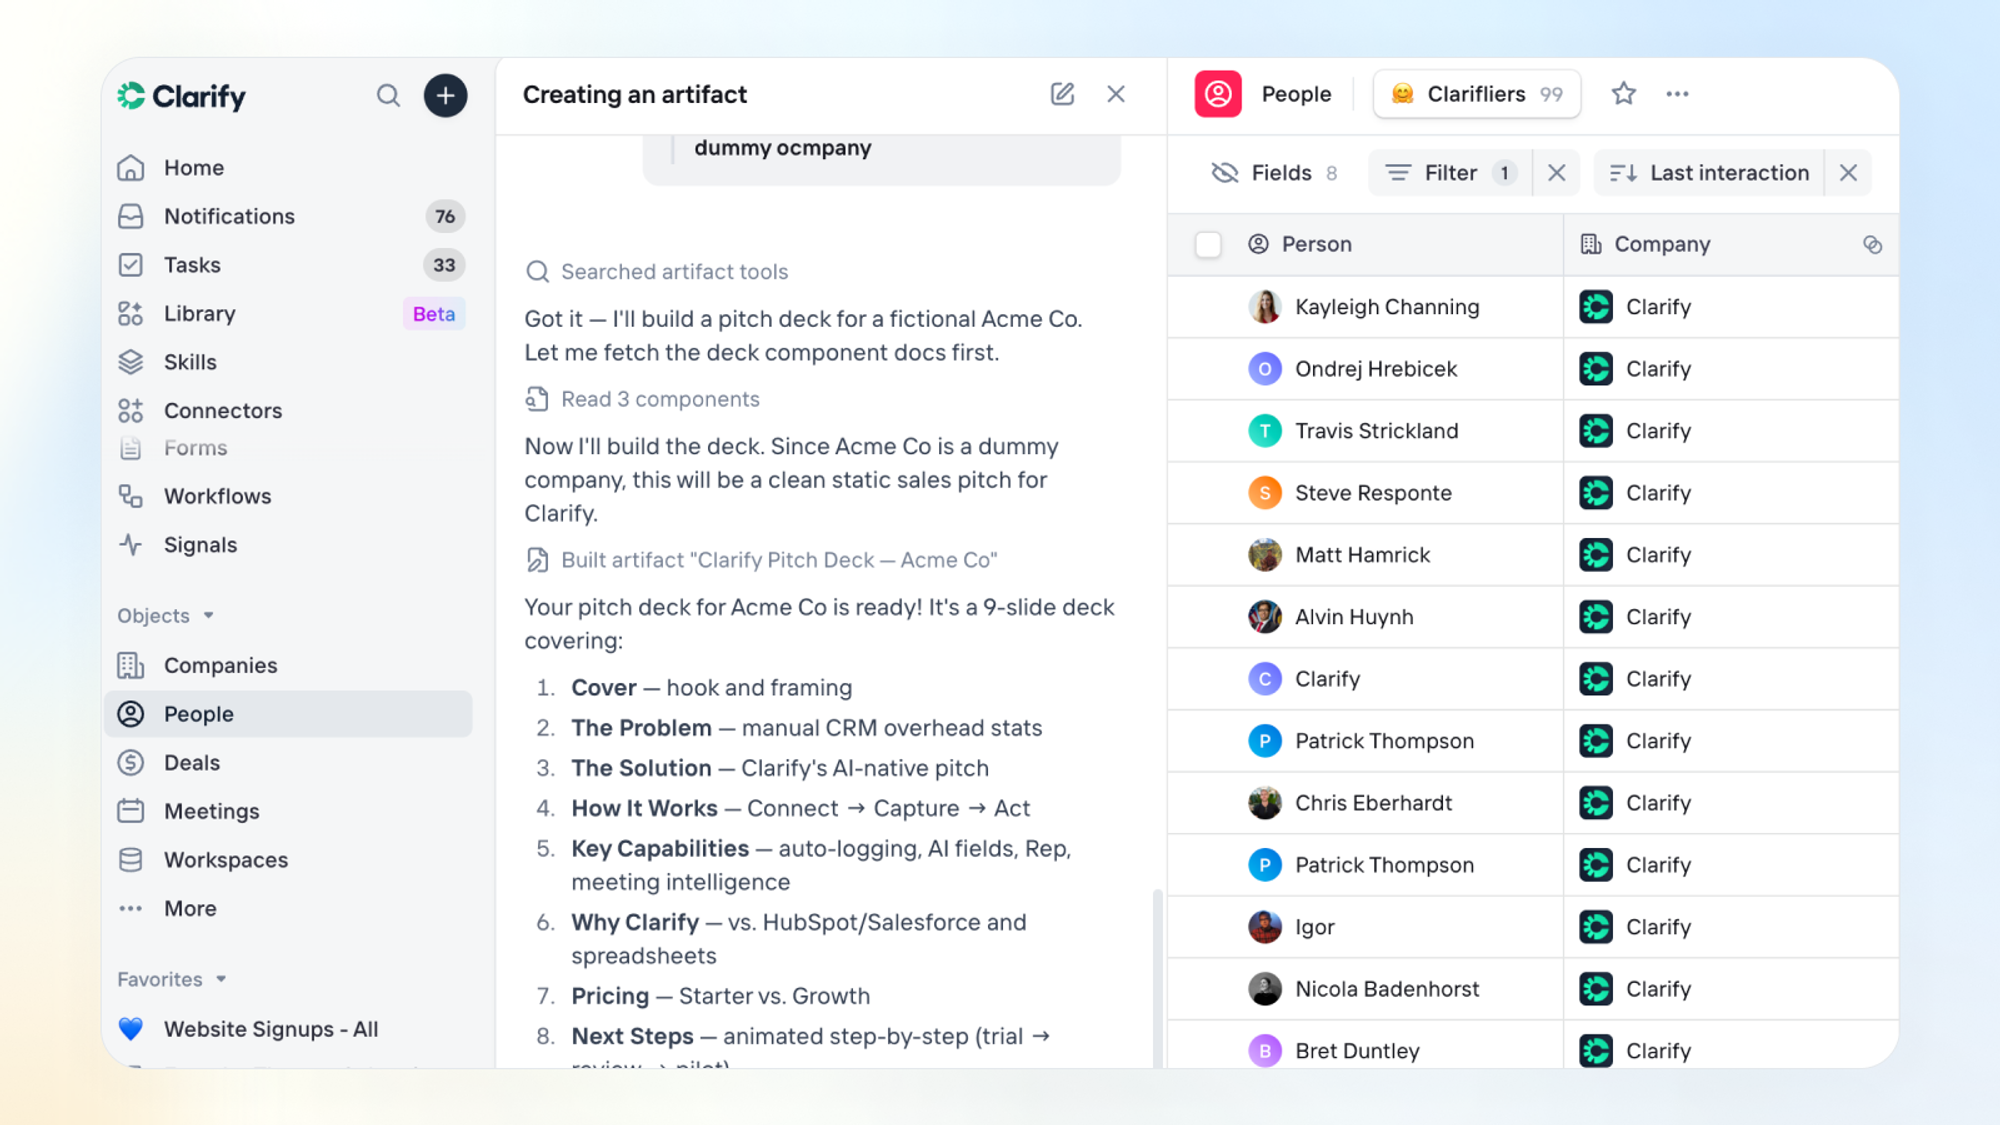Open Steve Responte's person record

point(1373,493)
